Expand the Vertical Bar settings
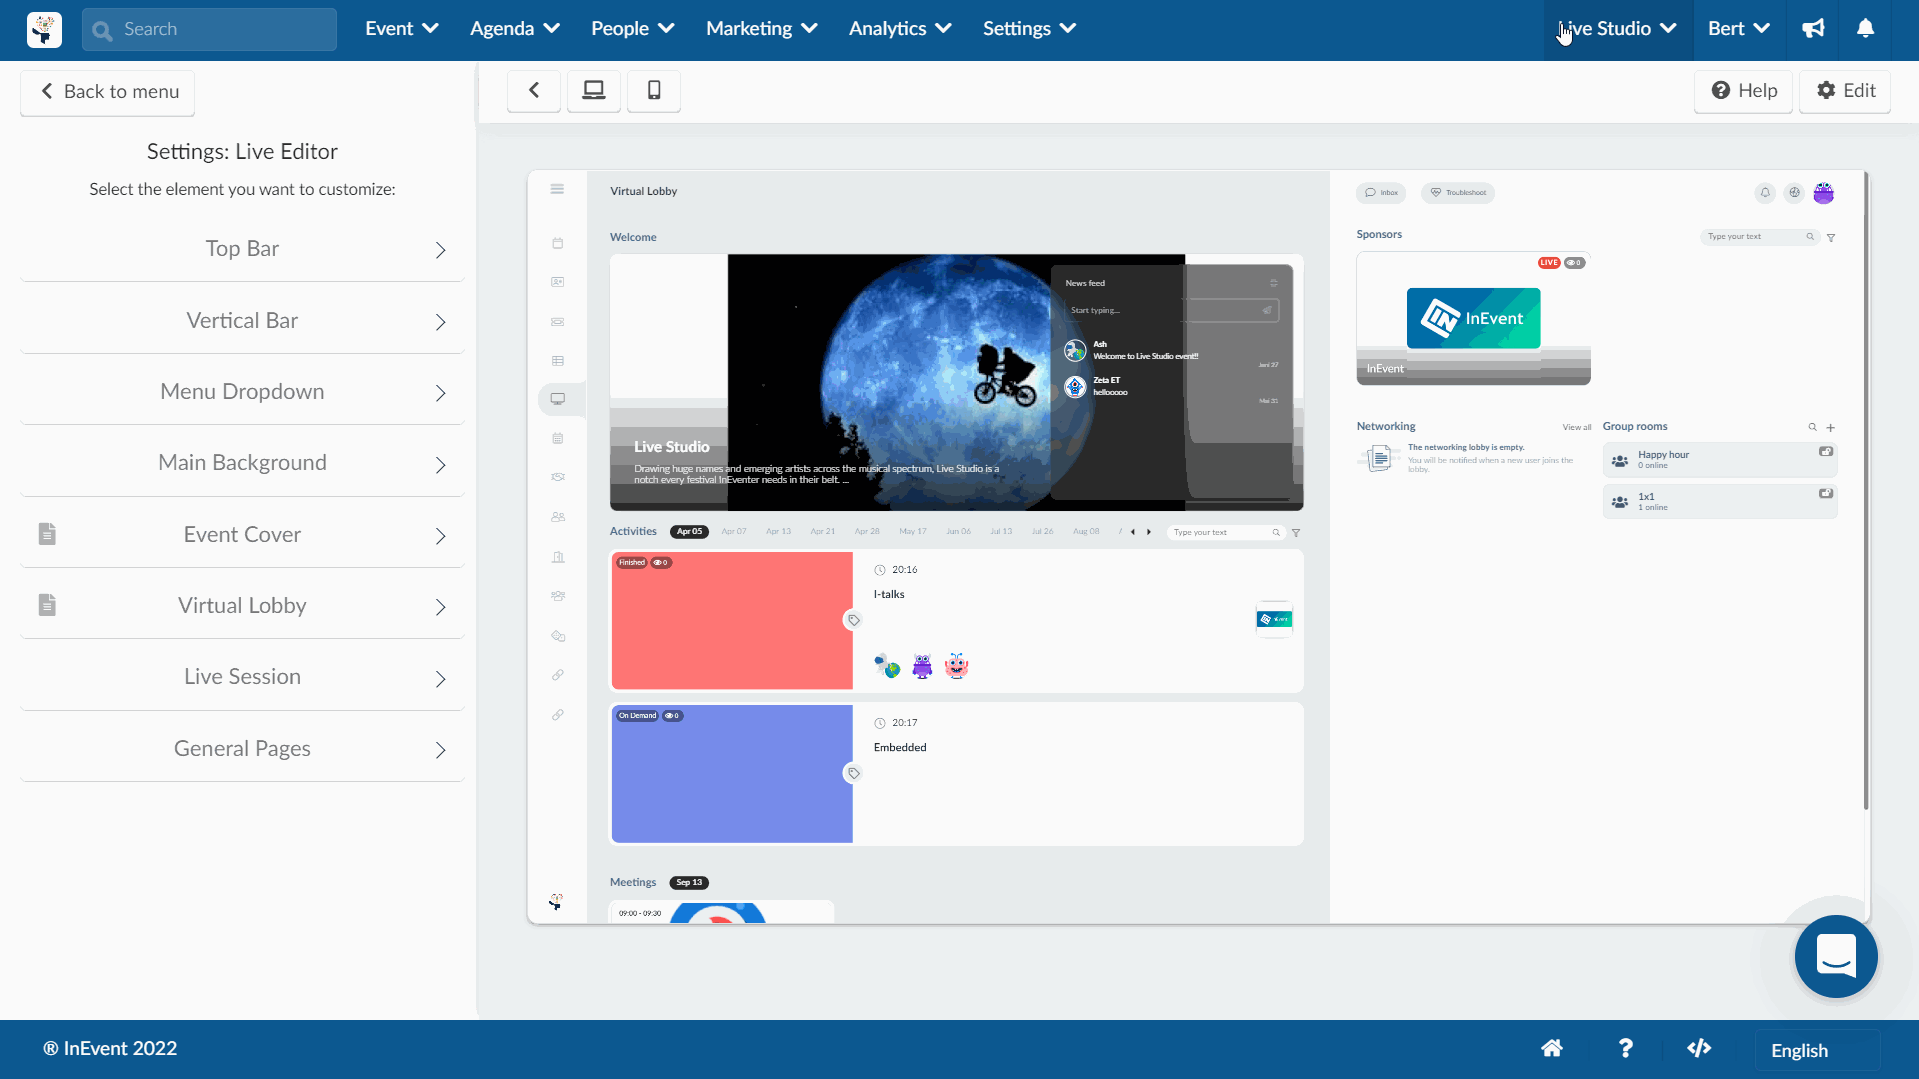 (x=242, y=321)
